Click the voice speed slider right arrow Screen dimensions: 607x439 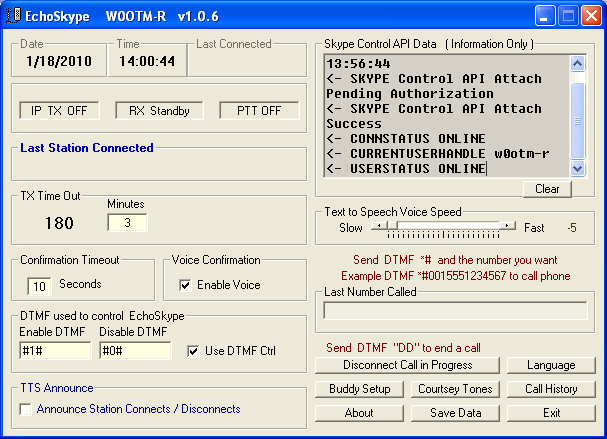pyautogui.click(x=507, y=225)
